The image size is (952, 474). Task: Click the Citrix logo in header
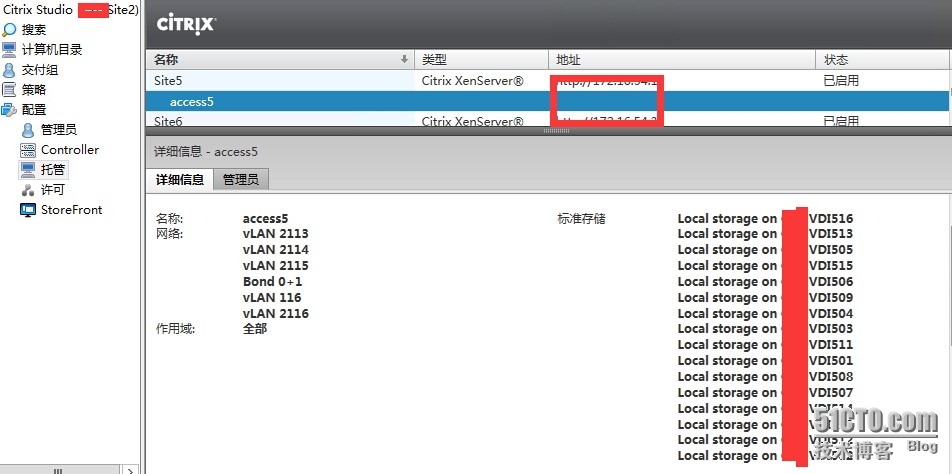(x=186, y=24)
